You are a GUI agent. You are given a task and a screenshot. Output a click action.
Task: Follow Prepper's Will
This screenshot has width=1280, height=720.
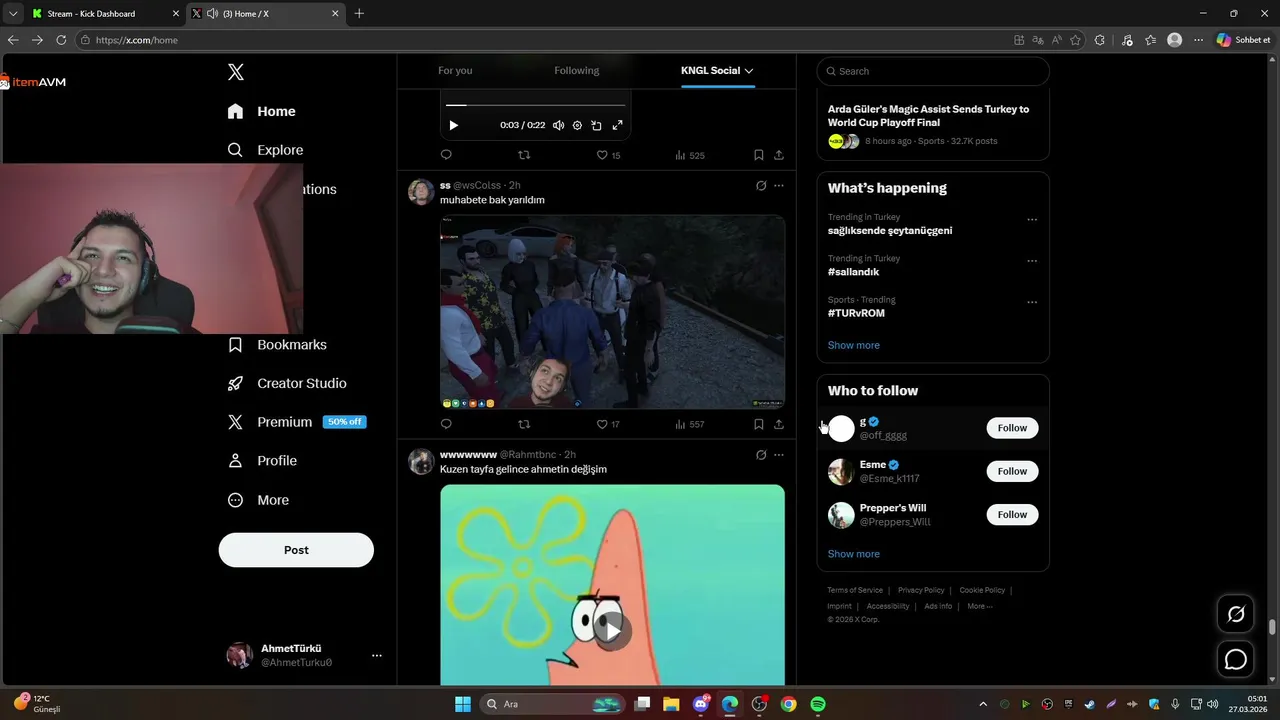coord(1012,515)
